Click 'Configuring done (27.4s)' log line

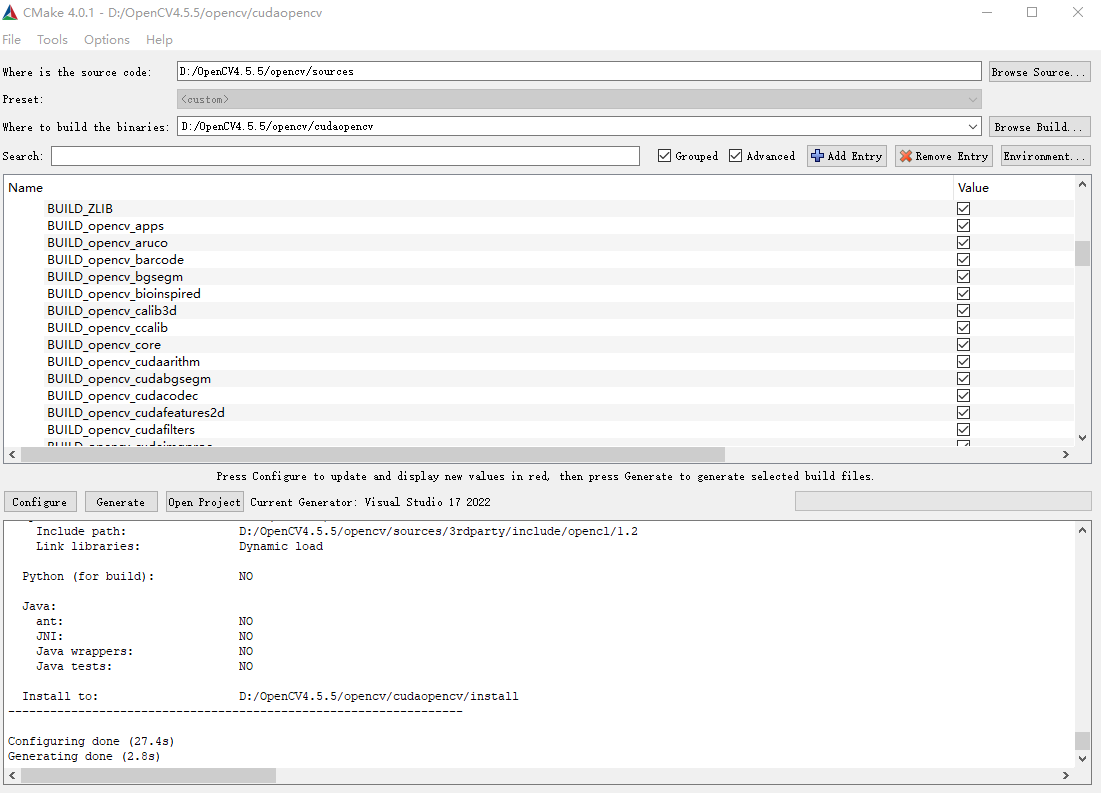[91, 741]
